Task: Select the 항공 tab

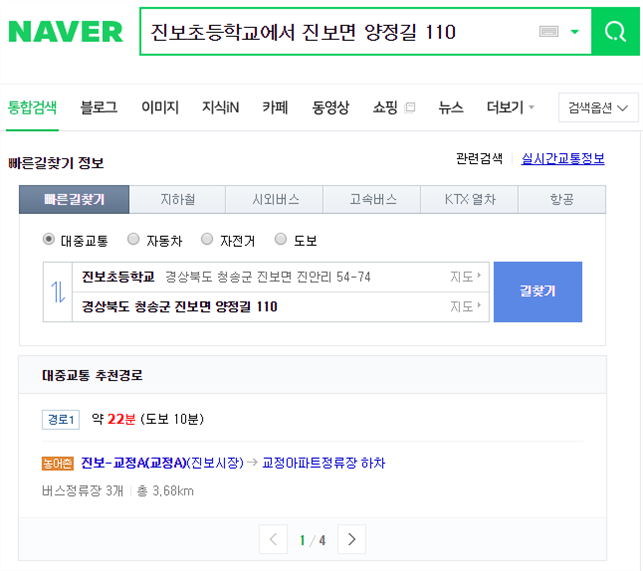Action: [562, 199]
